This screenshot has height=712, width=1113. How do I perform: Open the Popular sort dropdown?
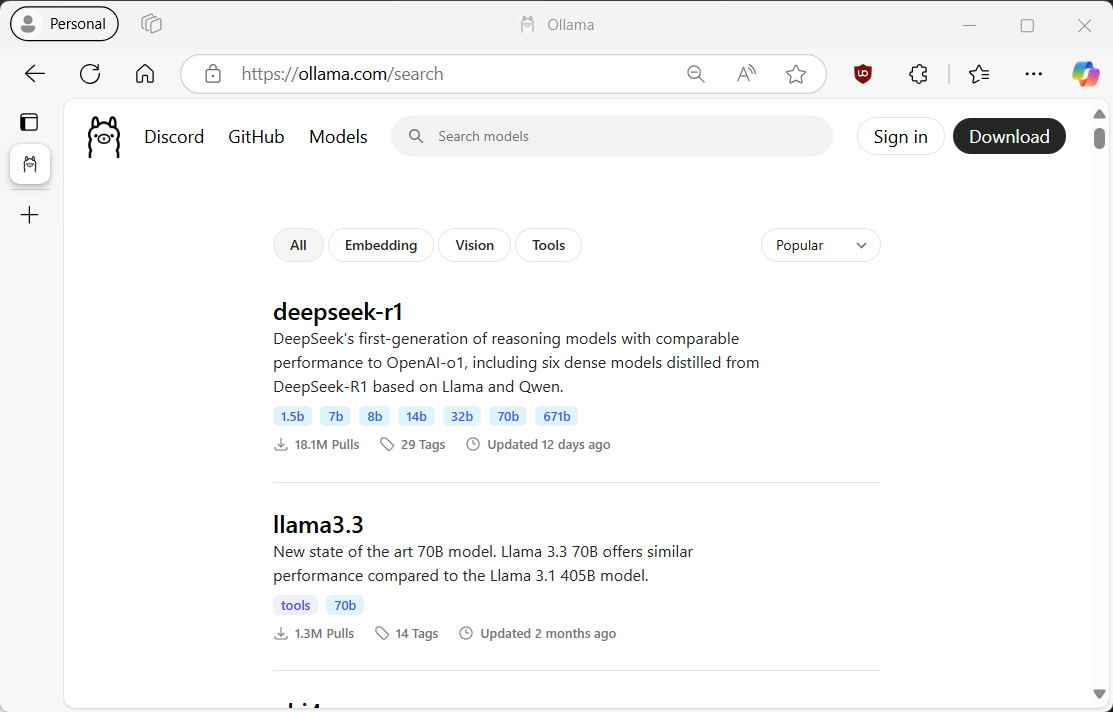click(821, 245)
